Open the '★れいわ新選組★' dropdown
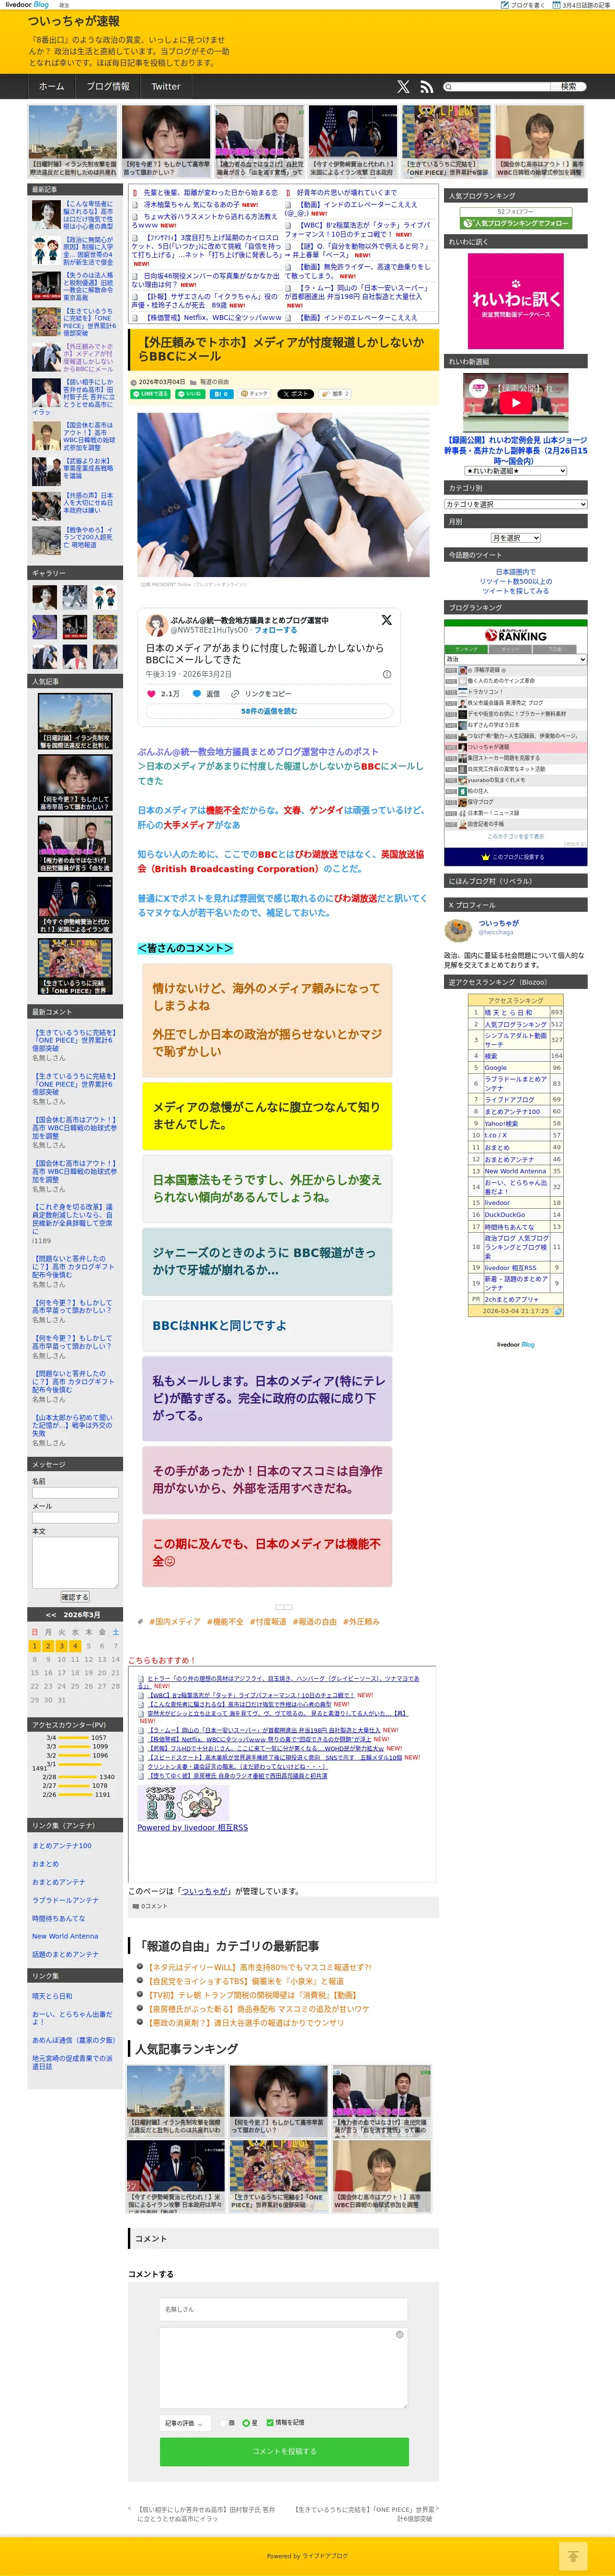615x2576 pixels. 515,471
